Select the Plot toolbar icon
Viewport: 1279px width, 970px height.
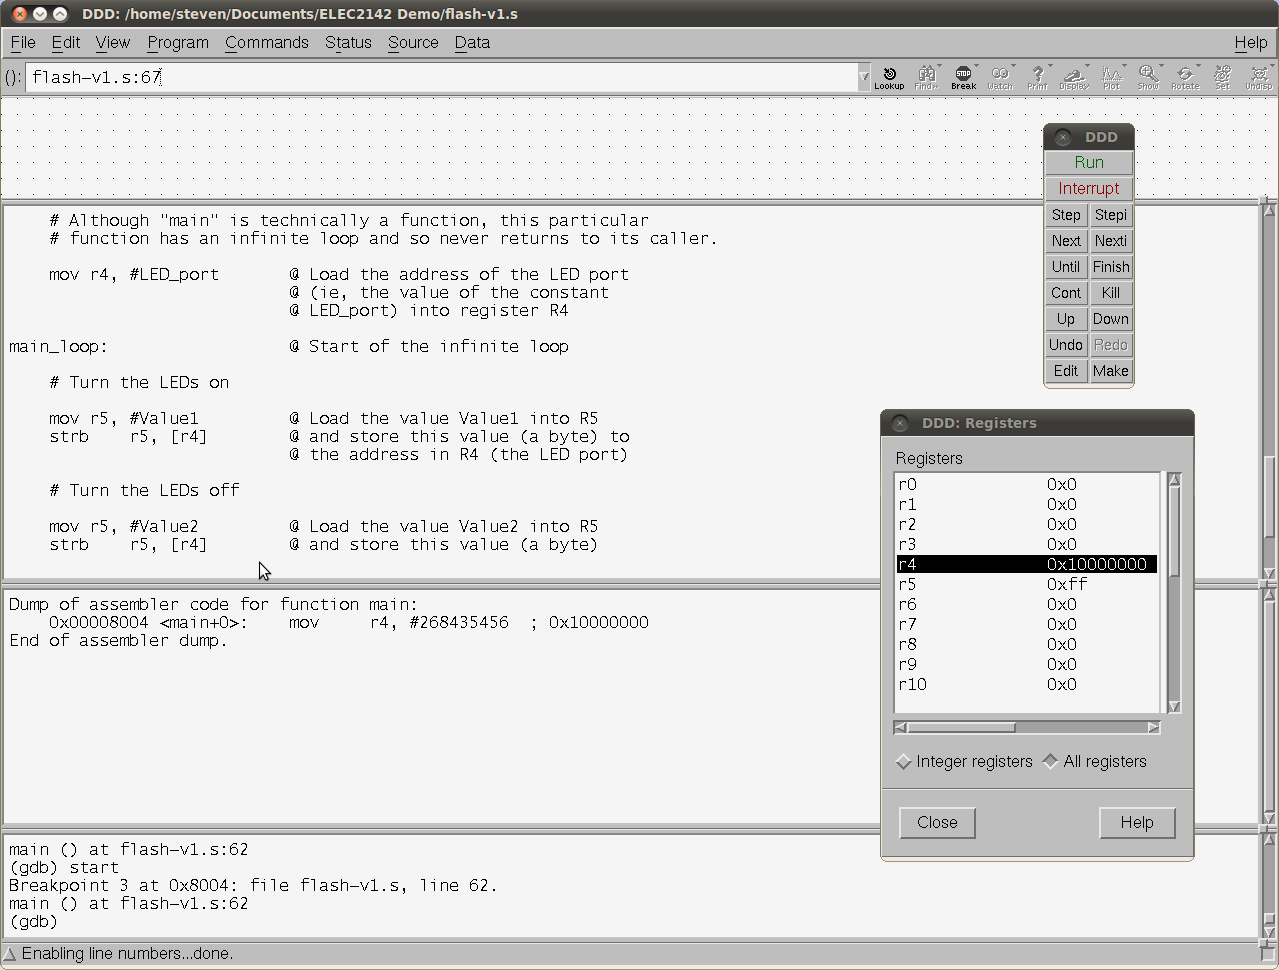(1111, 75)
